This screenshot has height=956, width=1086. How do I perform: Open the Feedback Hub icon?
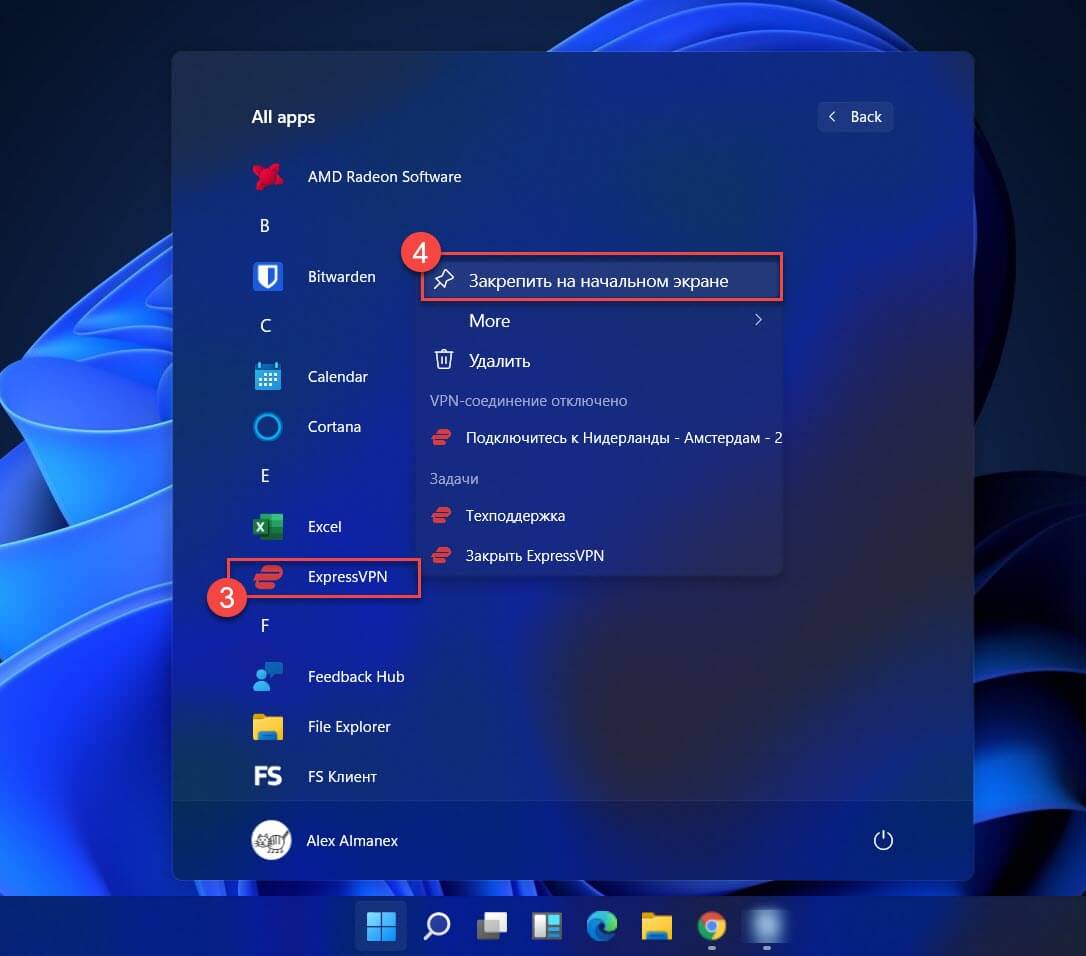pos(267,677)
